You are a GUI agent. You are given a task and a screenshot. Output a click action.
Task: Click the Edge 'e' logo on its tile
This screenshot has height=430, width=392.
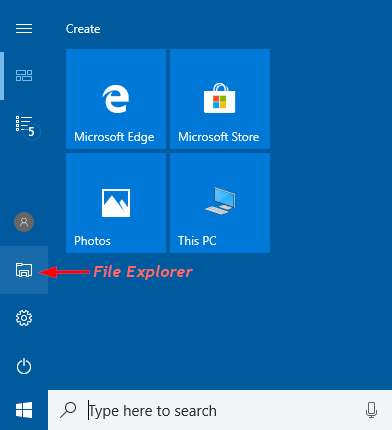click(x=116, y=99)
